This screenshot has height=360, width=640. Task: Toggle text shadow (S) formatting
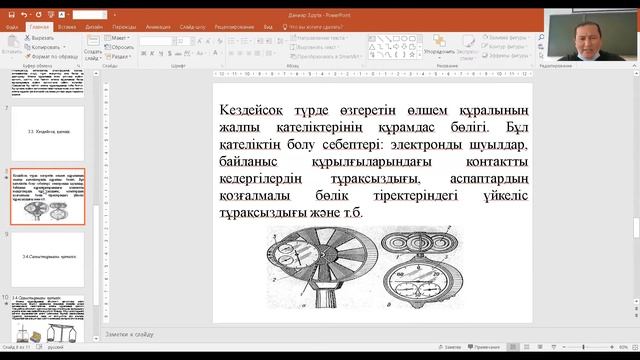(169, 53)
